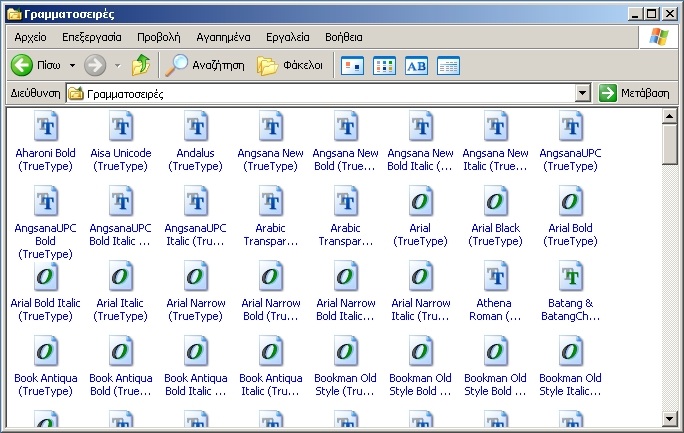
Task: Click the scrollbar down arrow
Action: pos(669,419)
